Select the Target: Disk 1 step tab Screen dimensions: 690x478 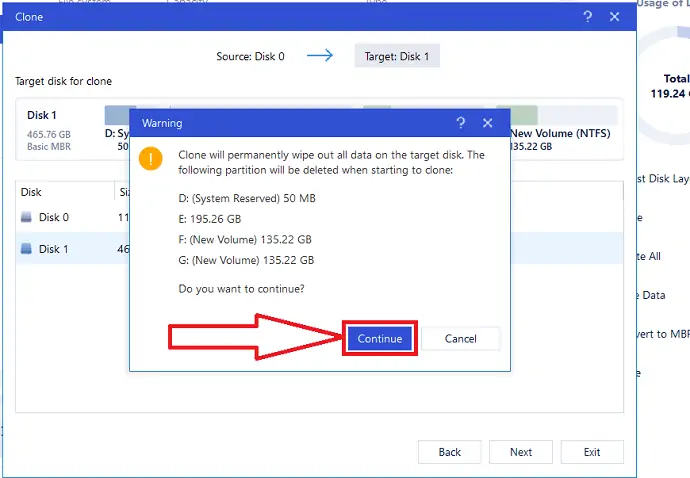397,56
